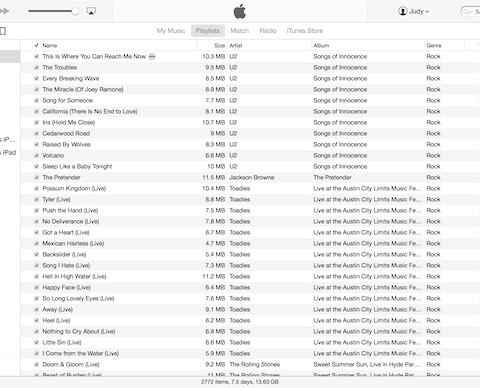480x388 pixels.
Task: Toggle The Miracle (Of Joey Ramone) checkbox
Action: [x=37, y=90]
